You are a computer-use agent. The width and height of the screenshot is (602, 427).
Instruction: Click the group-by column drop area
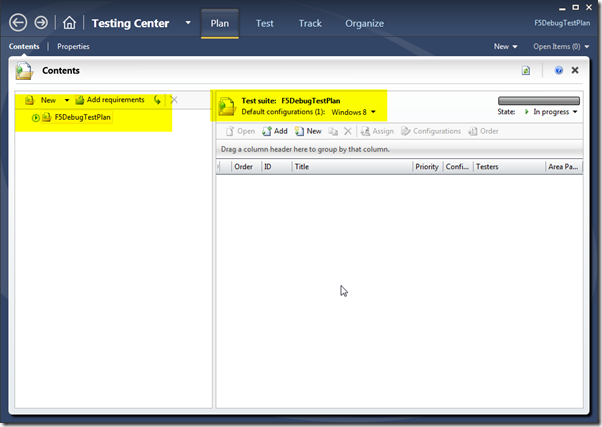pyautogui.click(x=399, y=149)
